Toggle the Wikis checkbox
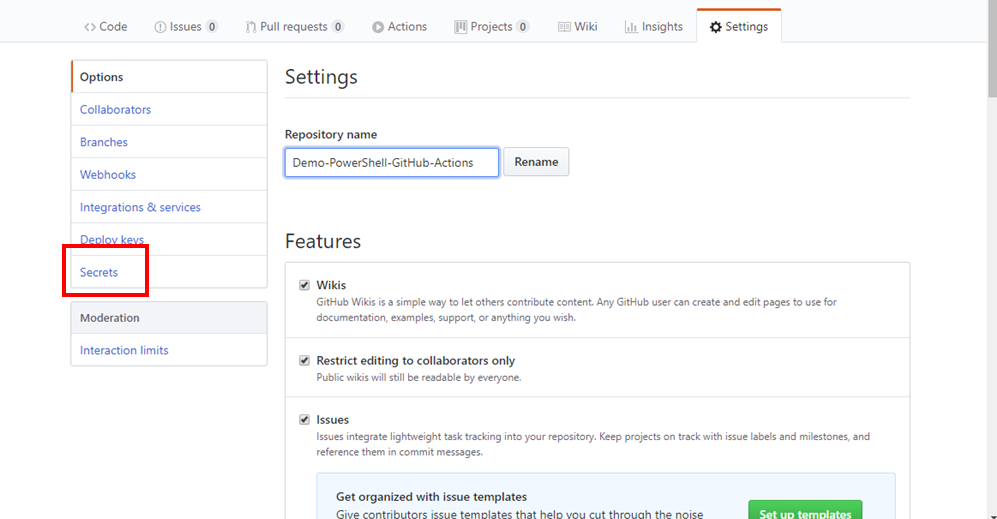Screen dimensions: 997x519 click(305, 285)
